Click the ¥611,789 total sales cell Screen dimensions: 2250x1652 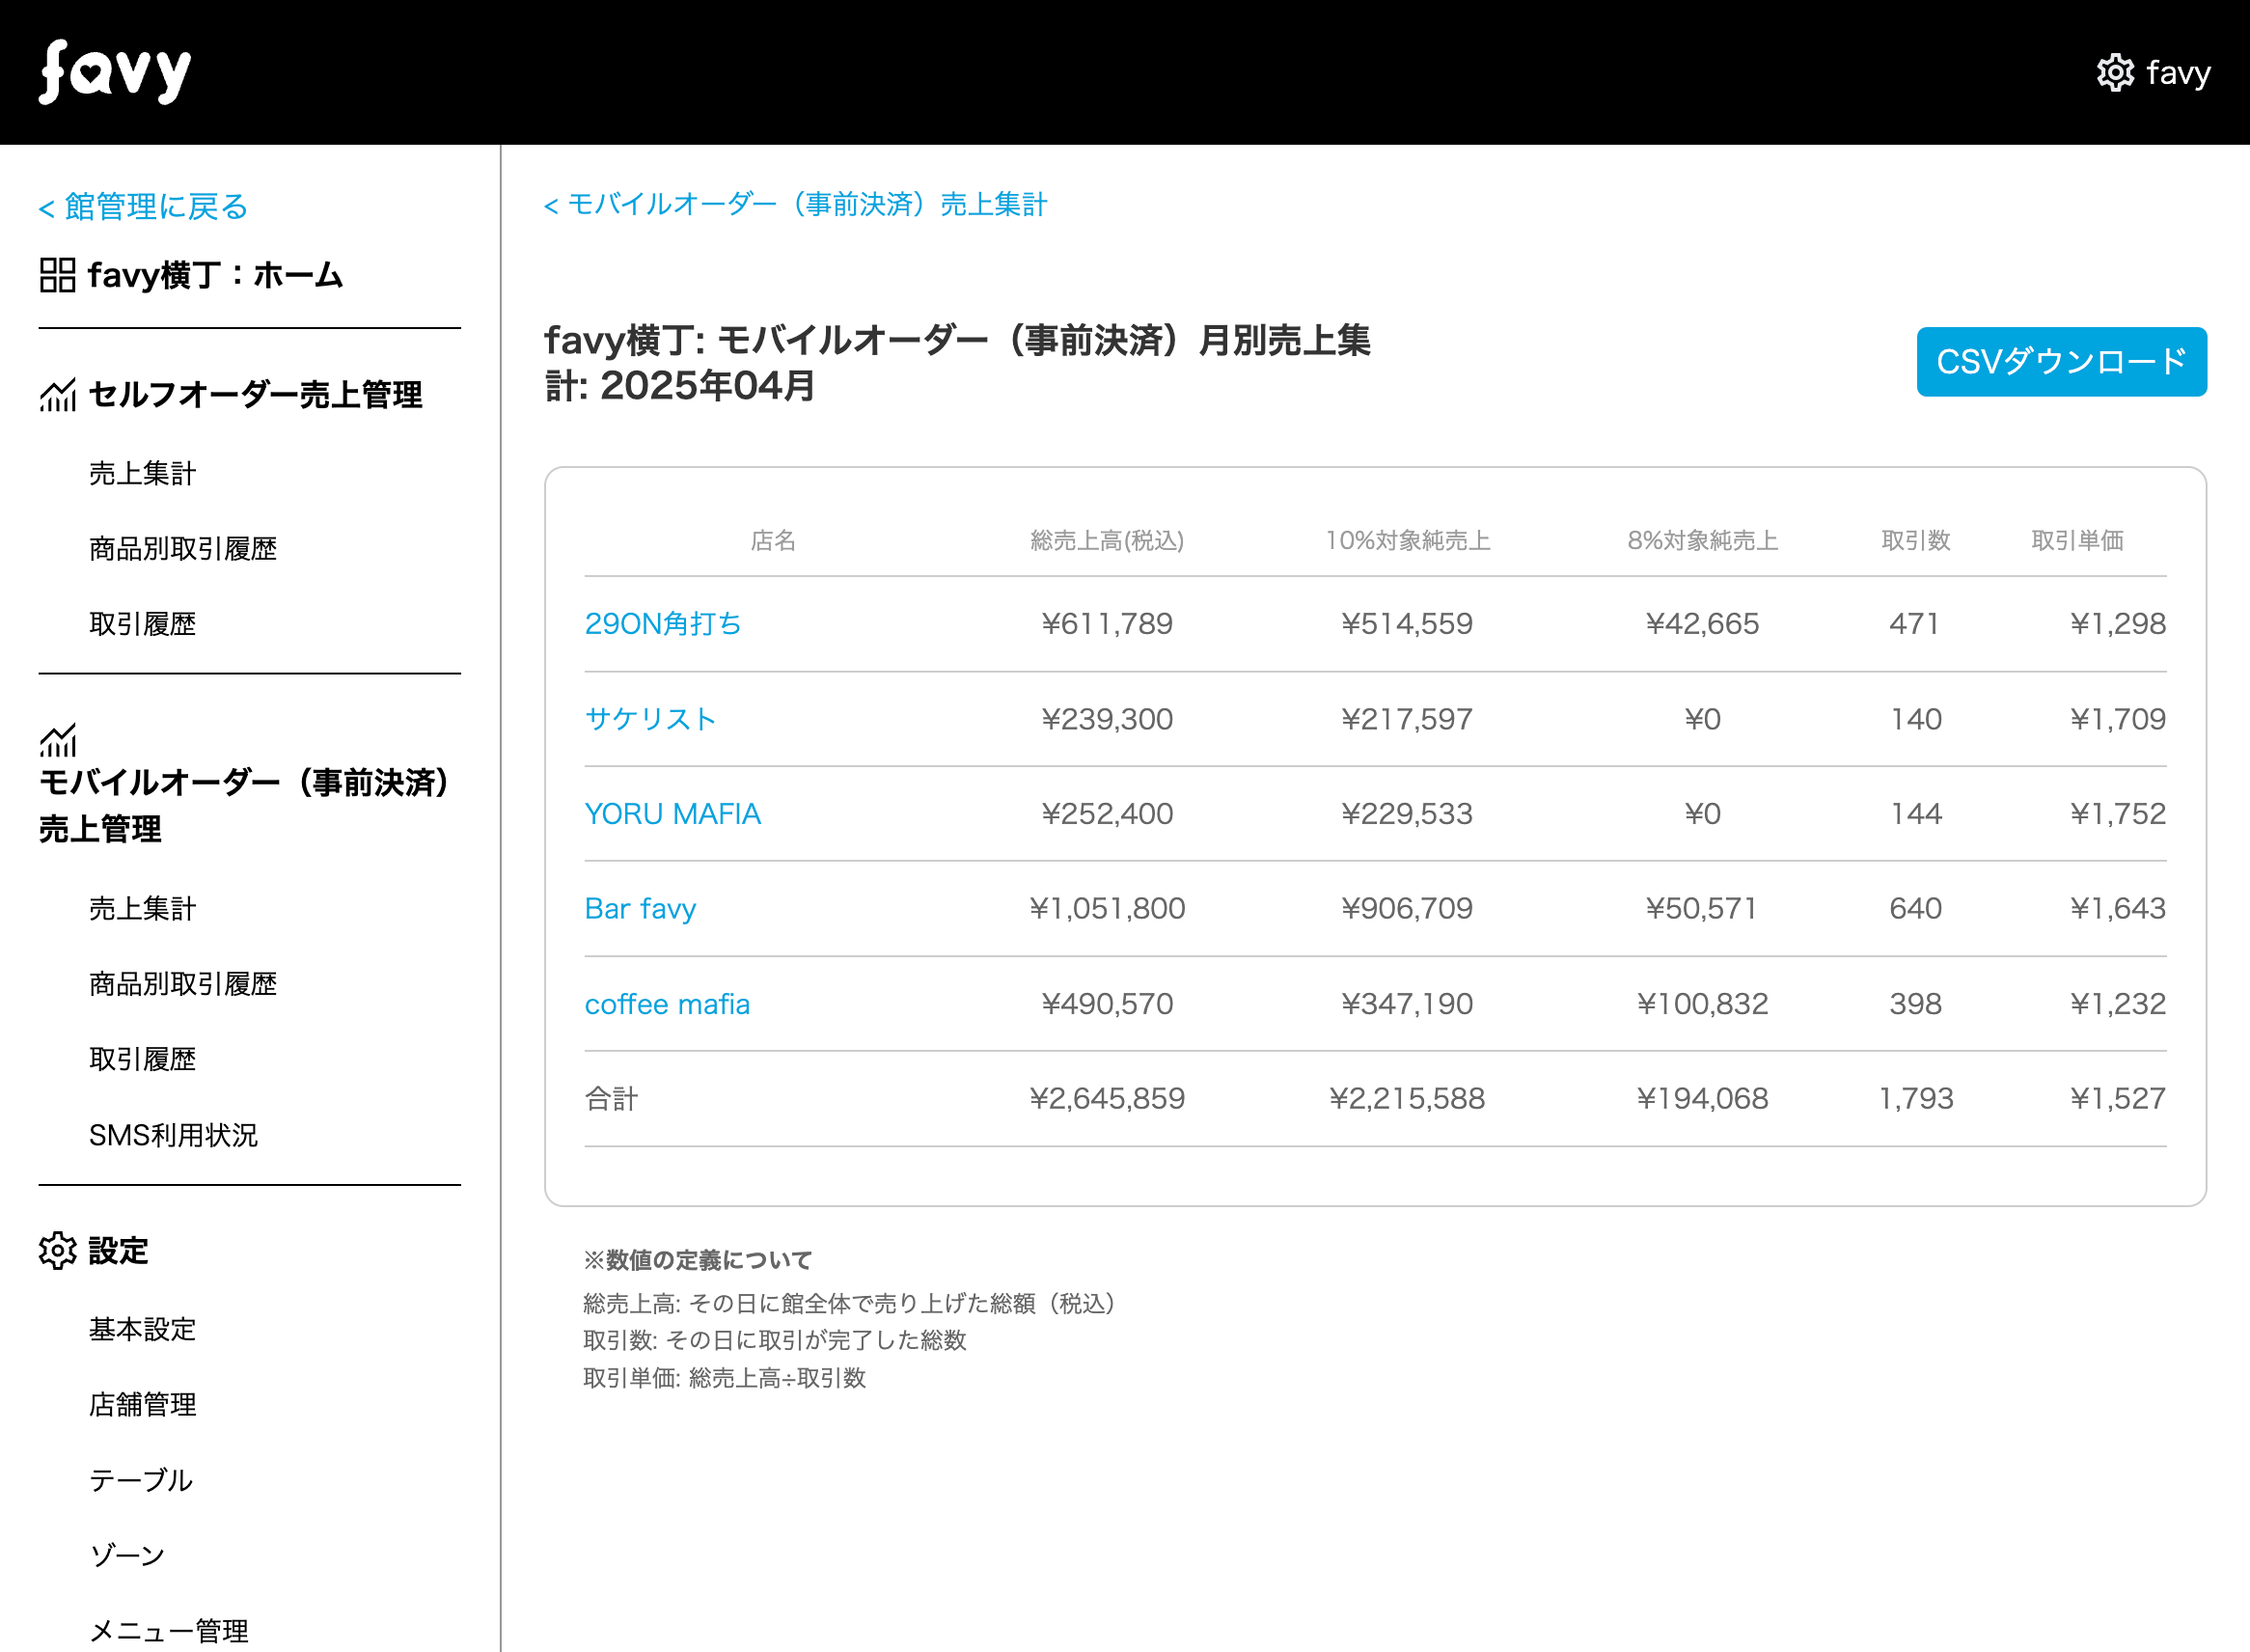point(1107,623)
